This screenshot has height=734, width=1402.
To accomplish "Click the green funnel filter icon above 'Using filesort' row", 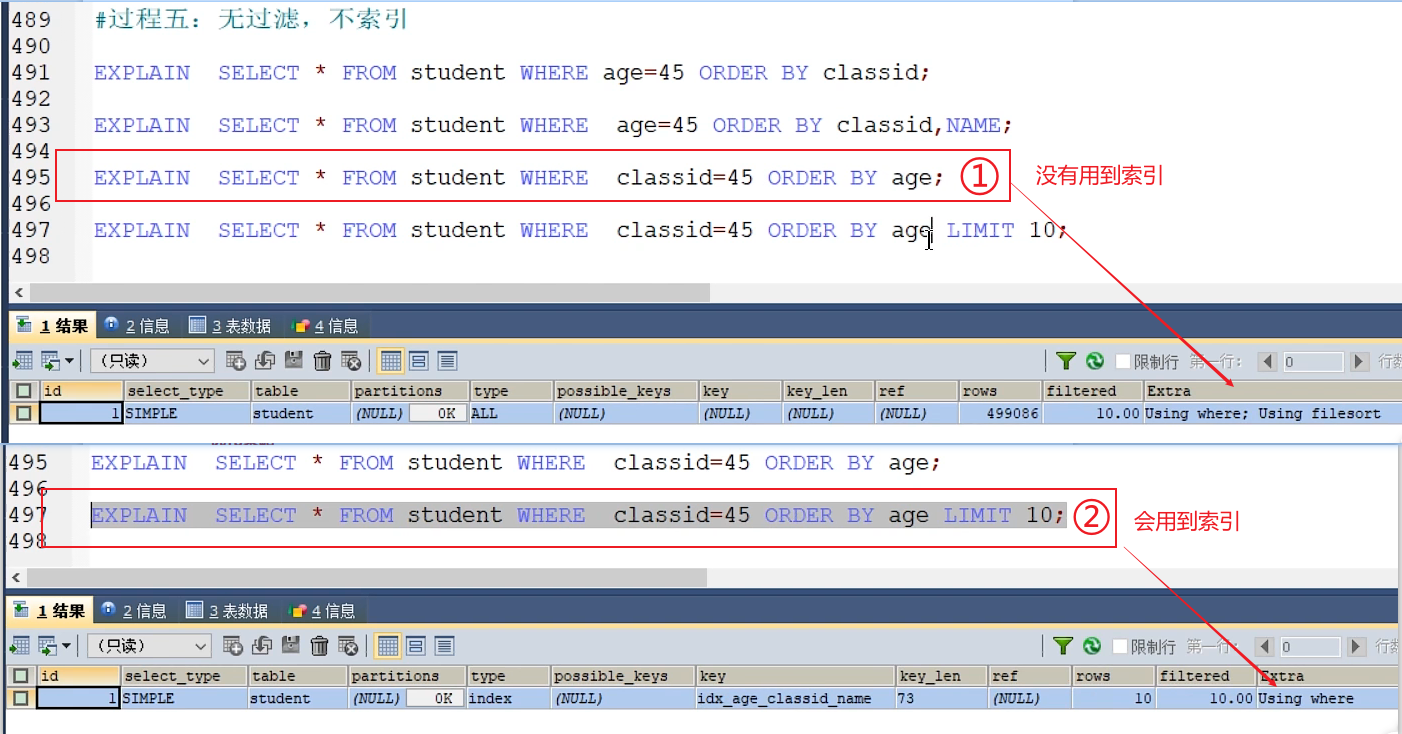I will [x=1066, y=361].
